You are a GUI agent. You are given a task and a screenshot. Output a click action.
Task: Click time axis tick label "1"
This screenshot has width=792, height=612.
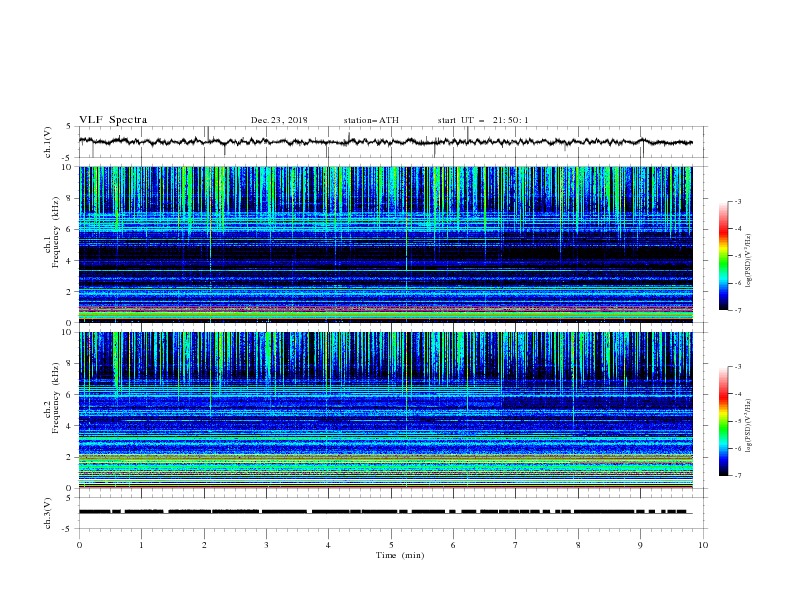pyautogui.click(x=141, y=545)
